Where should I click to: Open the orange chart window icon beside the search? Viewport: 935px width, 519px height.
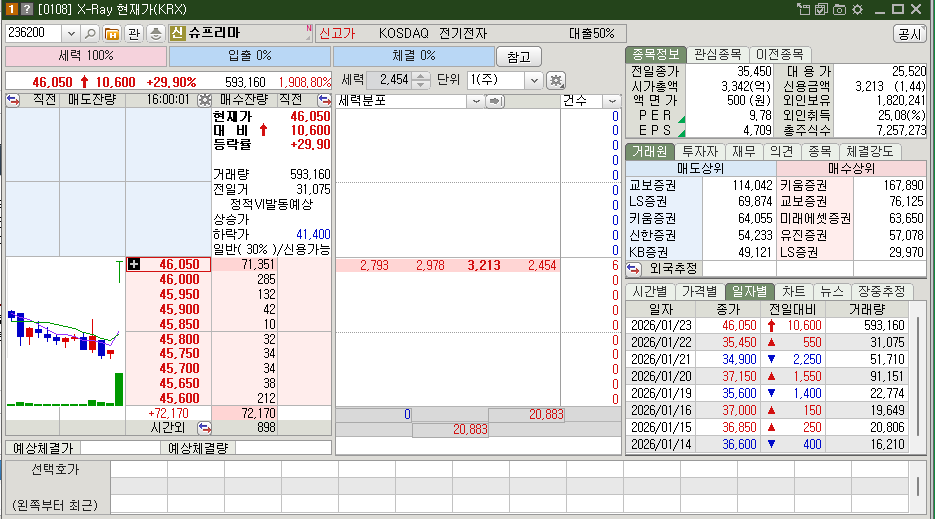click(x=112, y=33)
